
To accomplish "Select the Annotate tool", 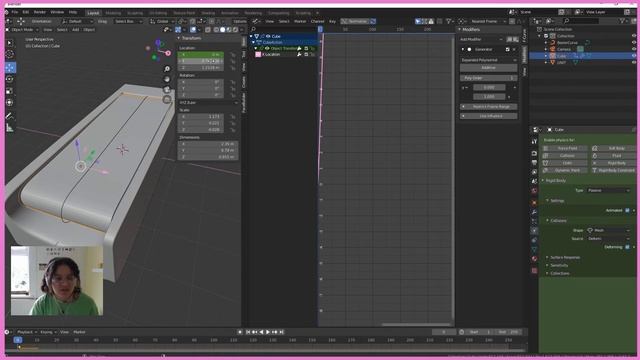I will pyautogui.click(x=10, y=116).
